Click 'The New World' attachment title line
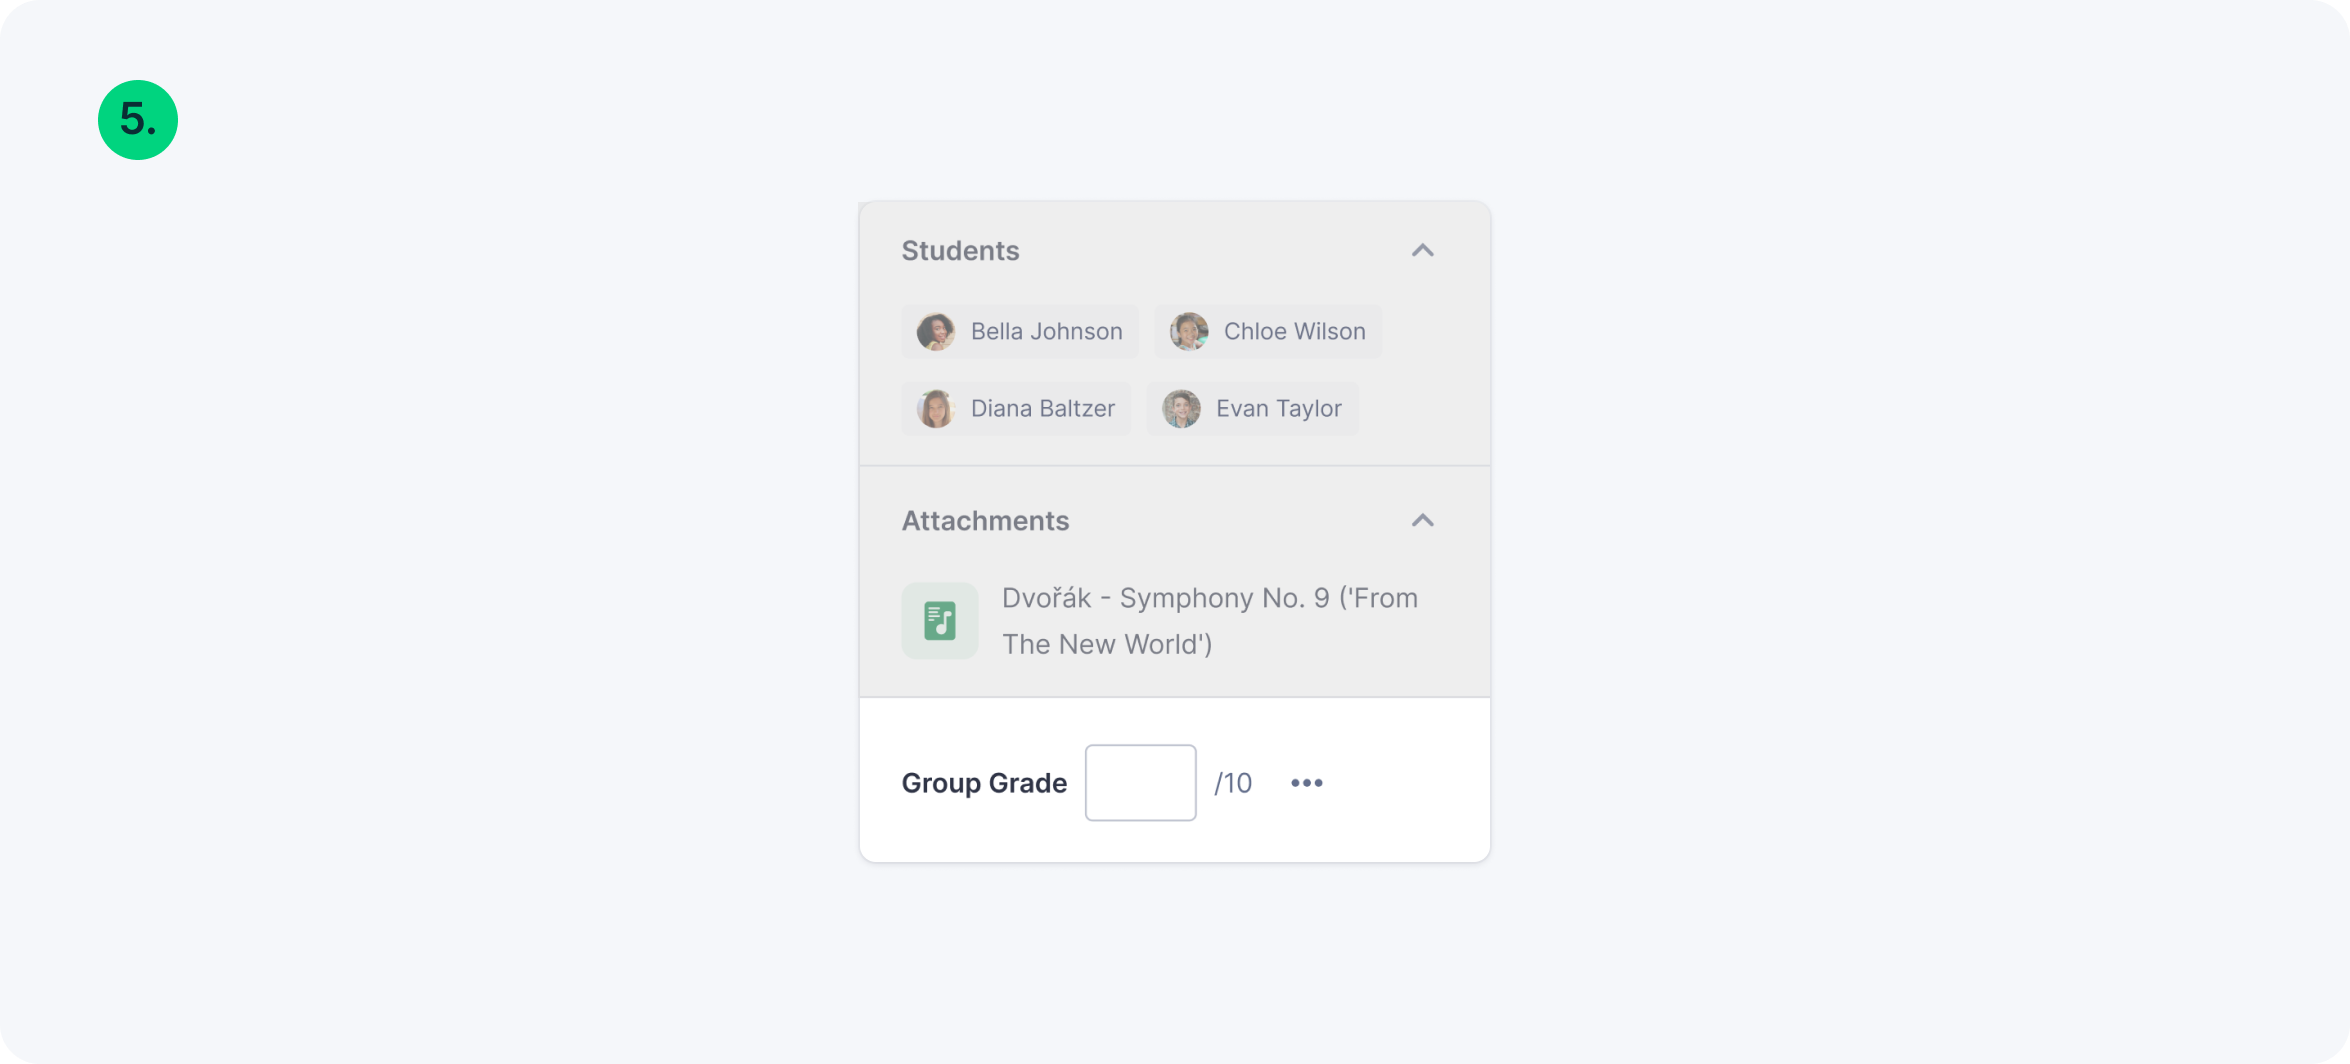This screenshot has height=1064, width=2350. coord(1107,644)
